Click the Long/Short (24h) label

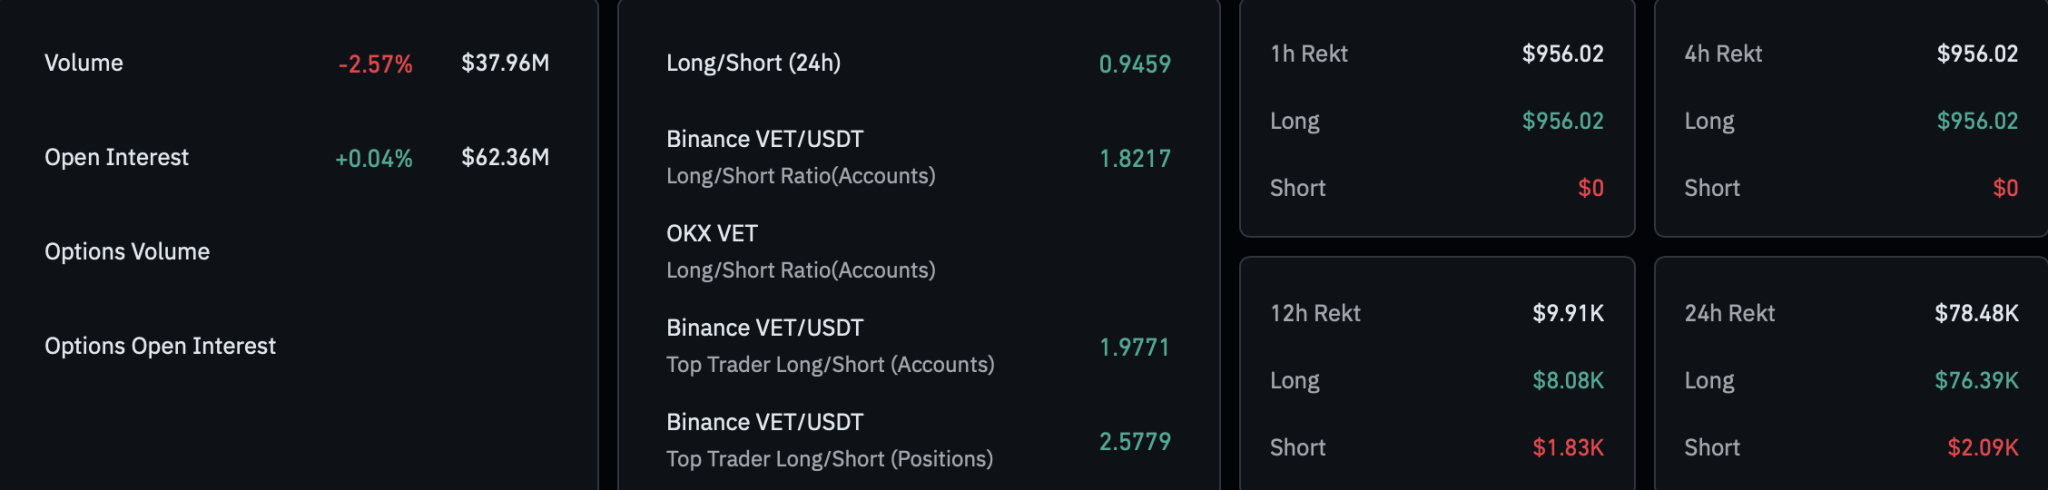click(x=753, y=63)
